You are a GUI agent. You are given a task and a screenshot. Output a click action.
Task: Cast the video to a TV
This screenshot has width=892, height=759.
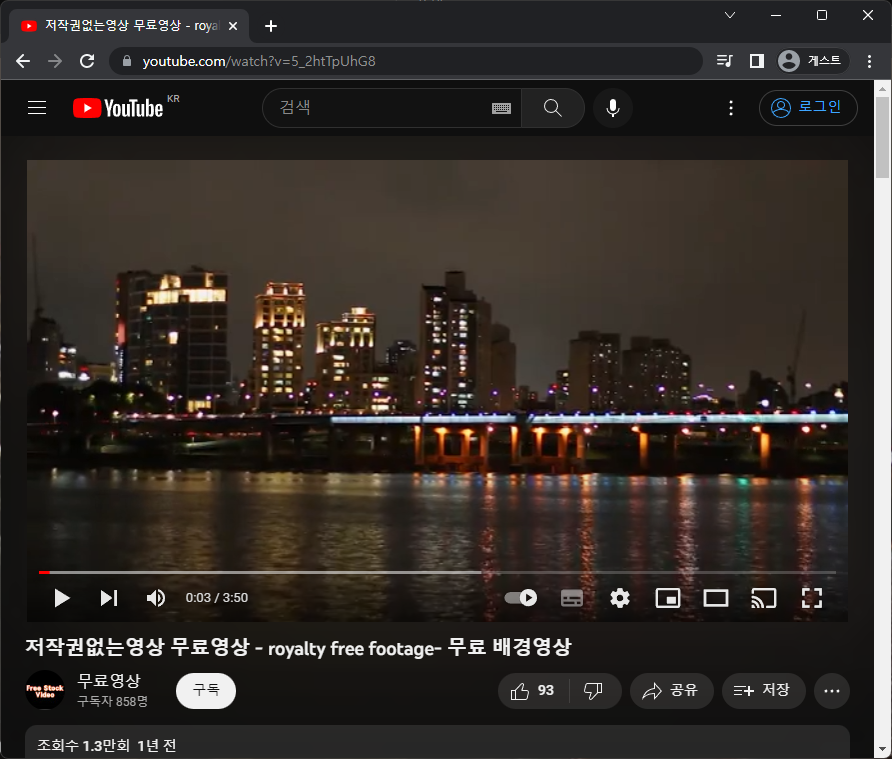pyautogui.click(x=763, y=597)
